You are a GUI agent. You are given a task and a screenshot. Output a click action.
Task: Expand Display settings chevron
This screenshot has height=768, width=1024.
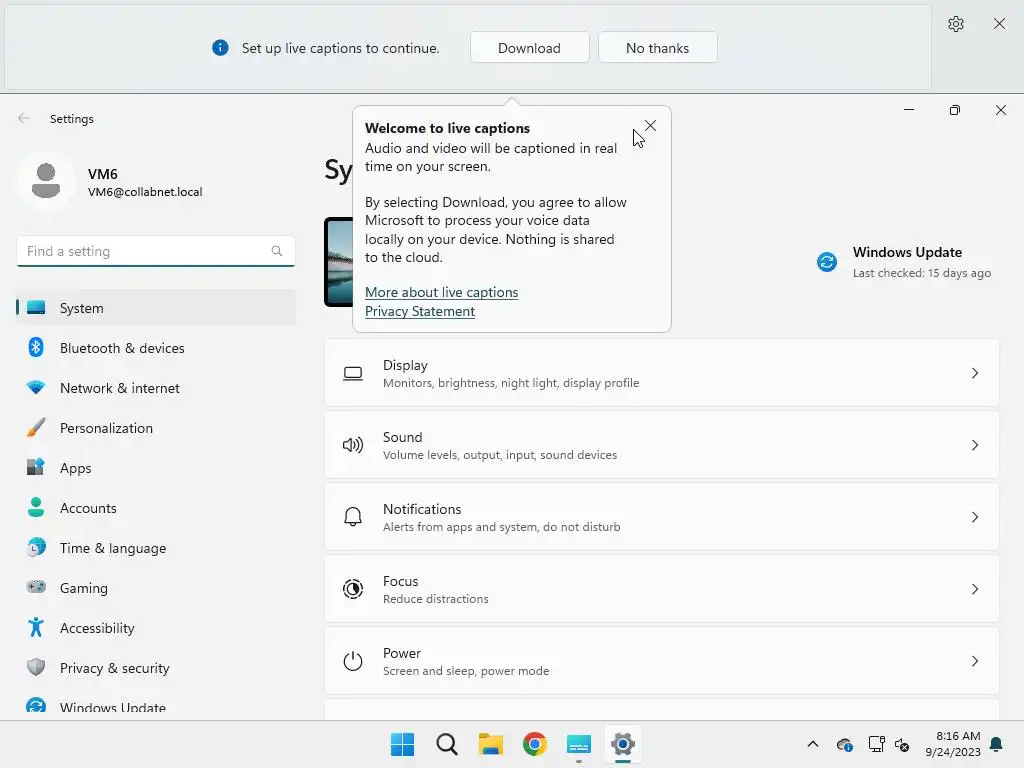(x=974, y=373)
